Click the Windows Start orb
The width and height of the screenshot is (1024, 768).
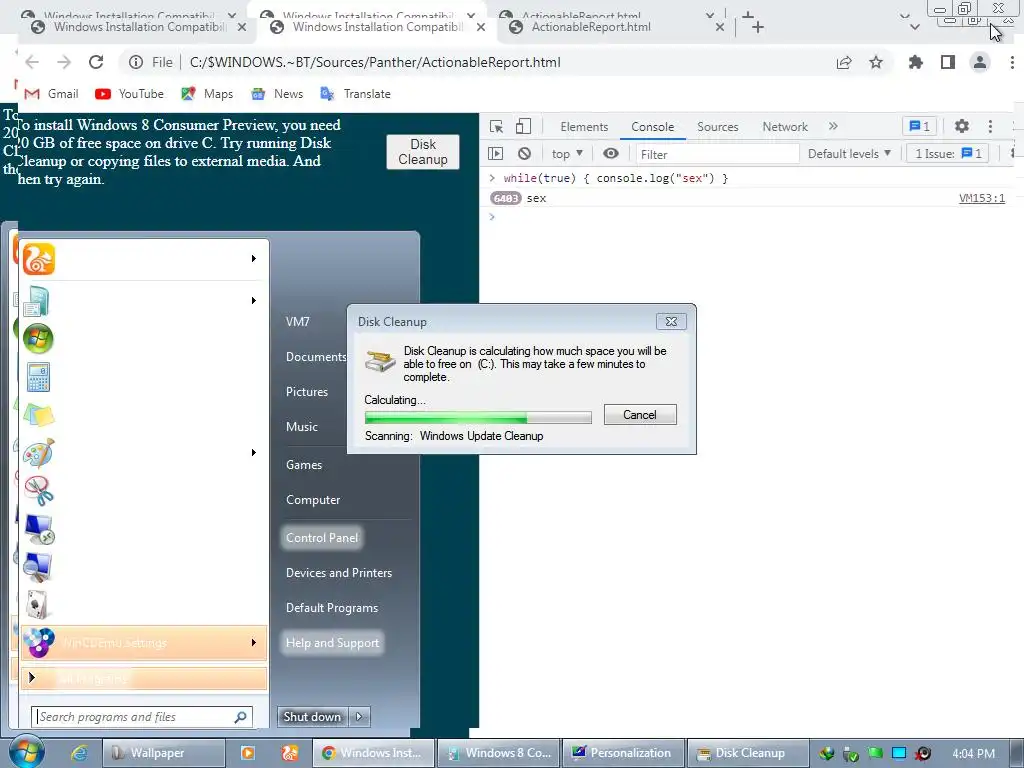click(26, 752)
